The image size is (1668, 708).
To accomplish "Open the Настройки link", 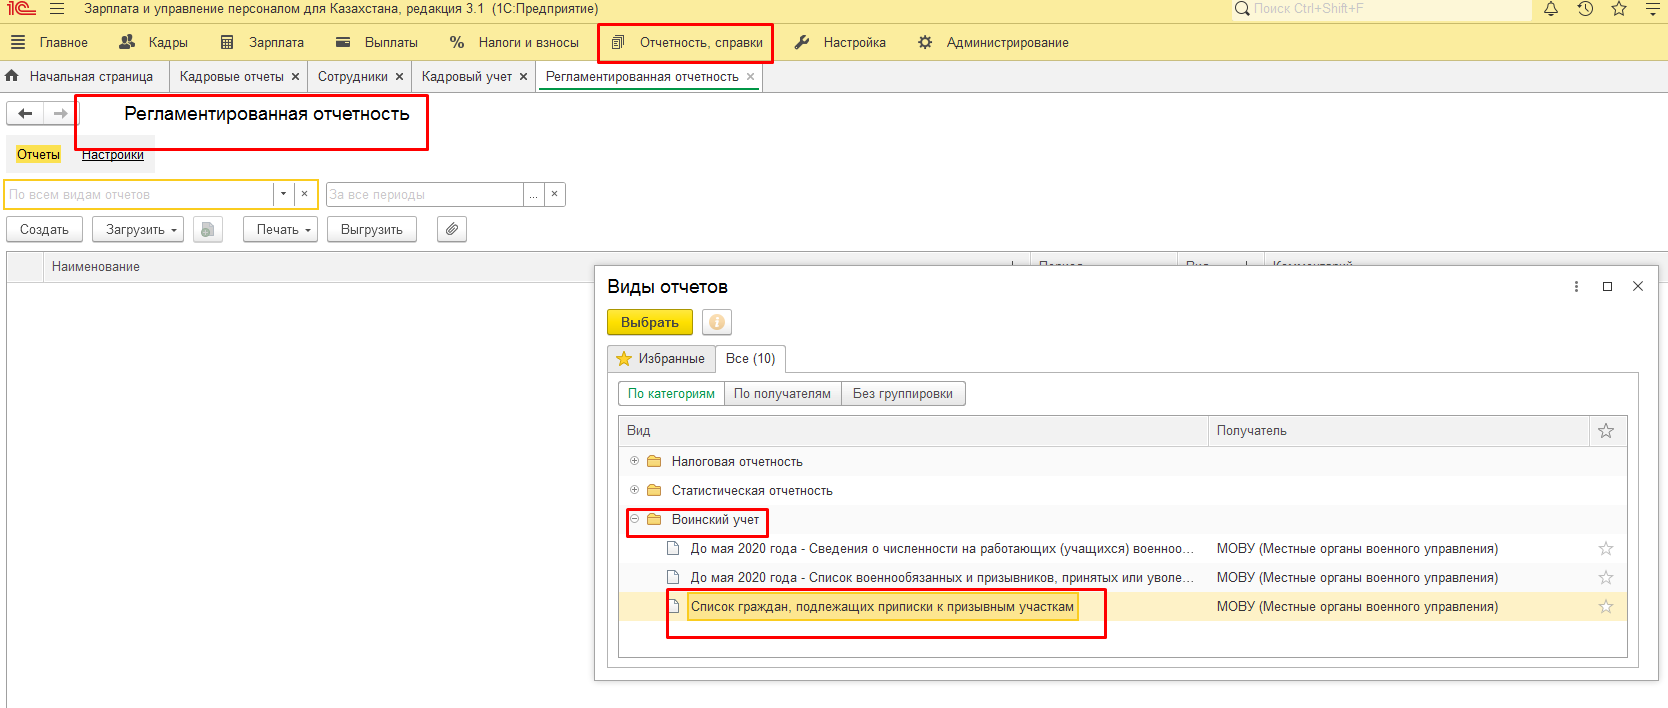I will 113,155.
